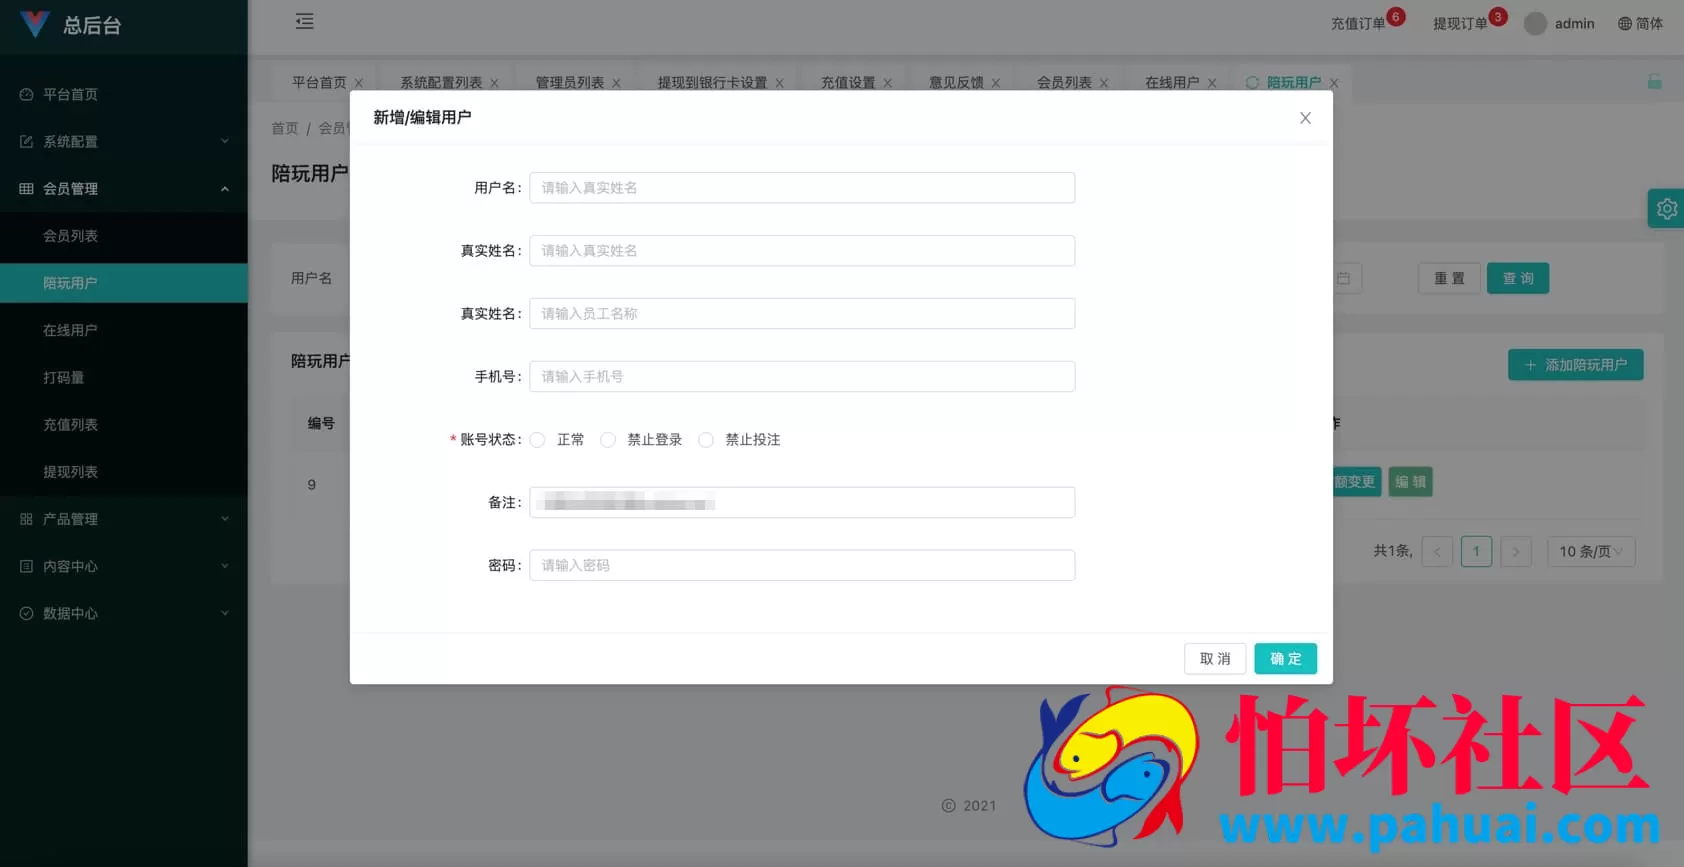Image resolution: width=1684 pixels, height=867 pixels.
Task: Expand the 数据中心 sidebar menu
Action: (x=124, y=613)
